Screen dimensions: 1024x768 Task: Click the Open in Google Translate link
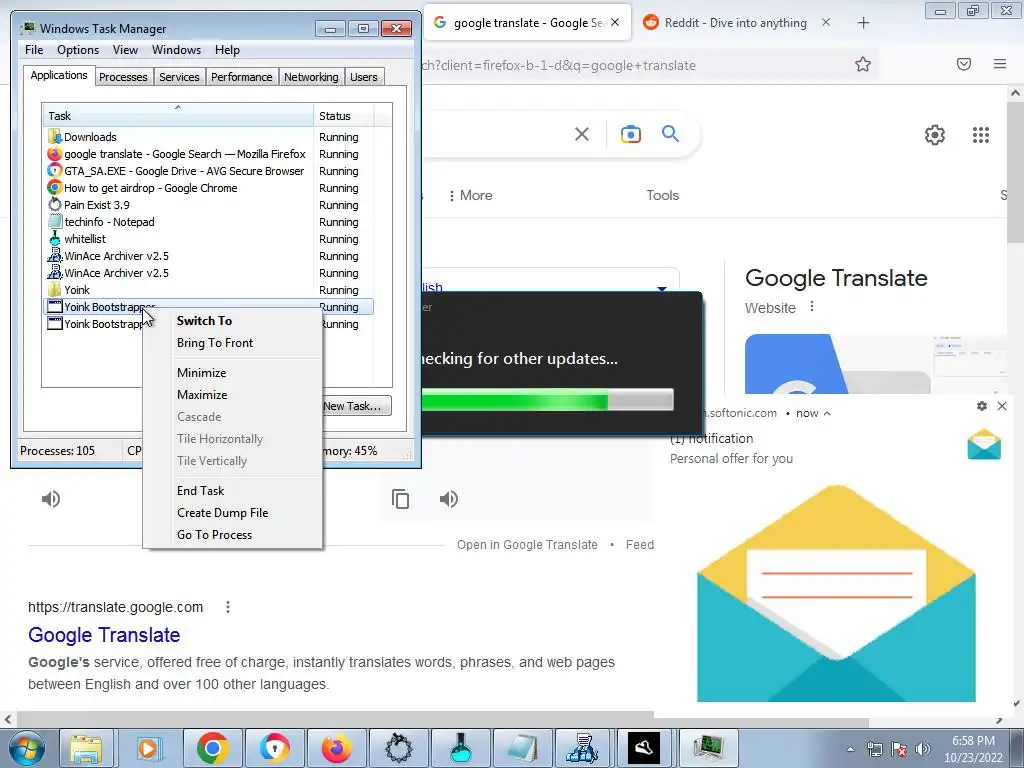coord(527,545)
